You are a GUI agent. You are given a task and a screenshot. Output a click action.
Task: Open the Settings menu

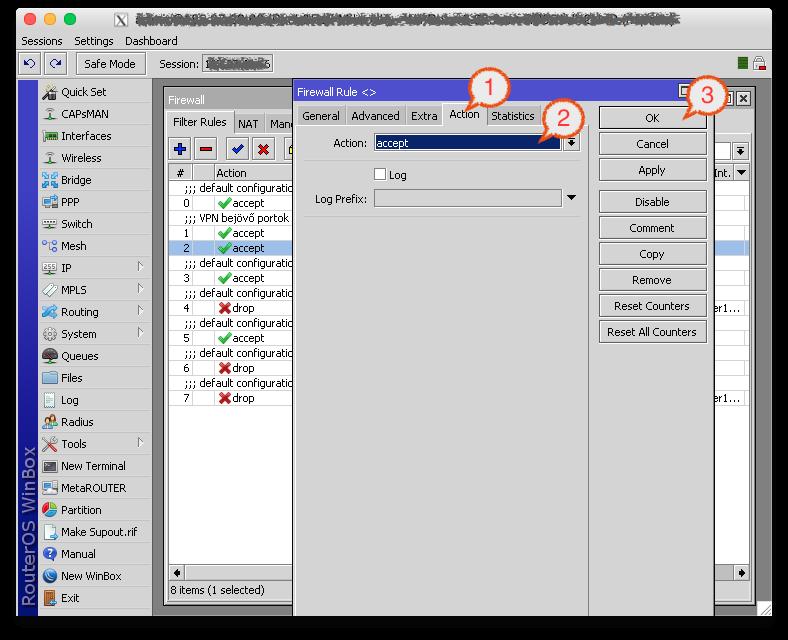coord(94,41)
